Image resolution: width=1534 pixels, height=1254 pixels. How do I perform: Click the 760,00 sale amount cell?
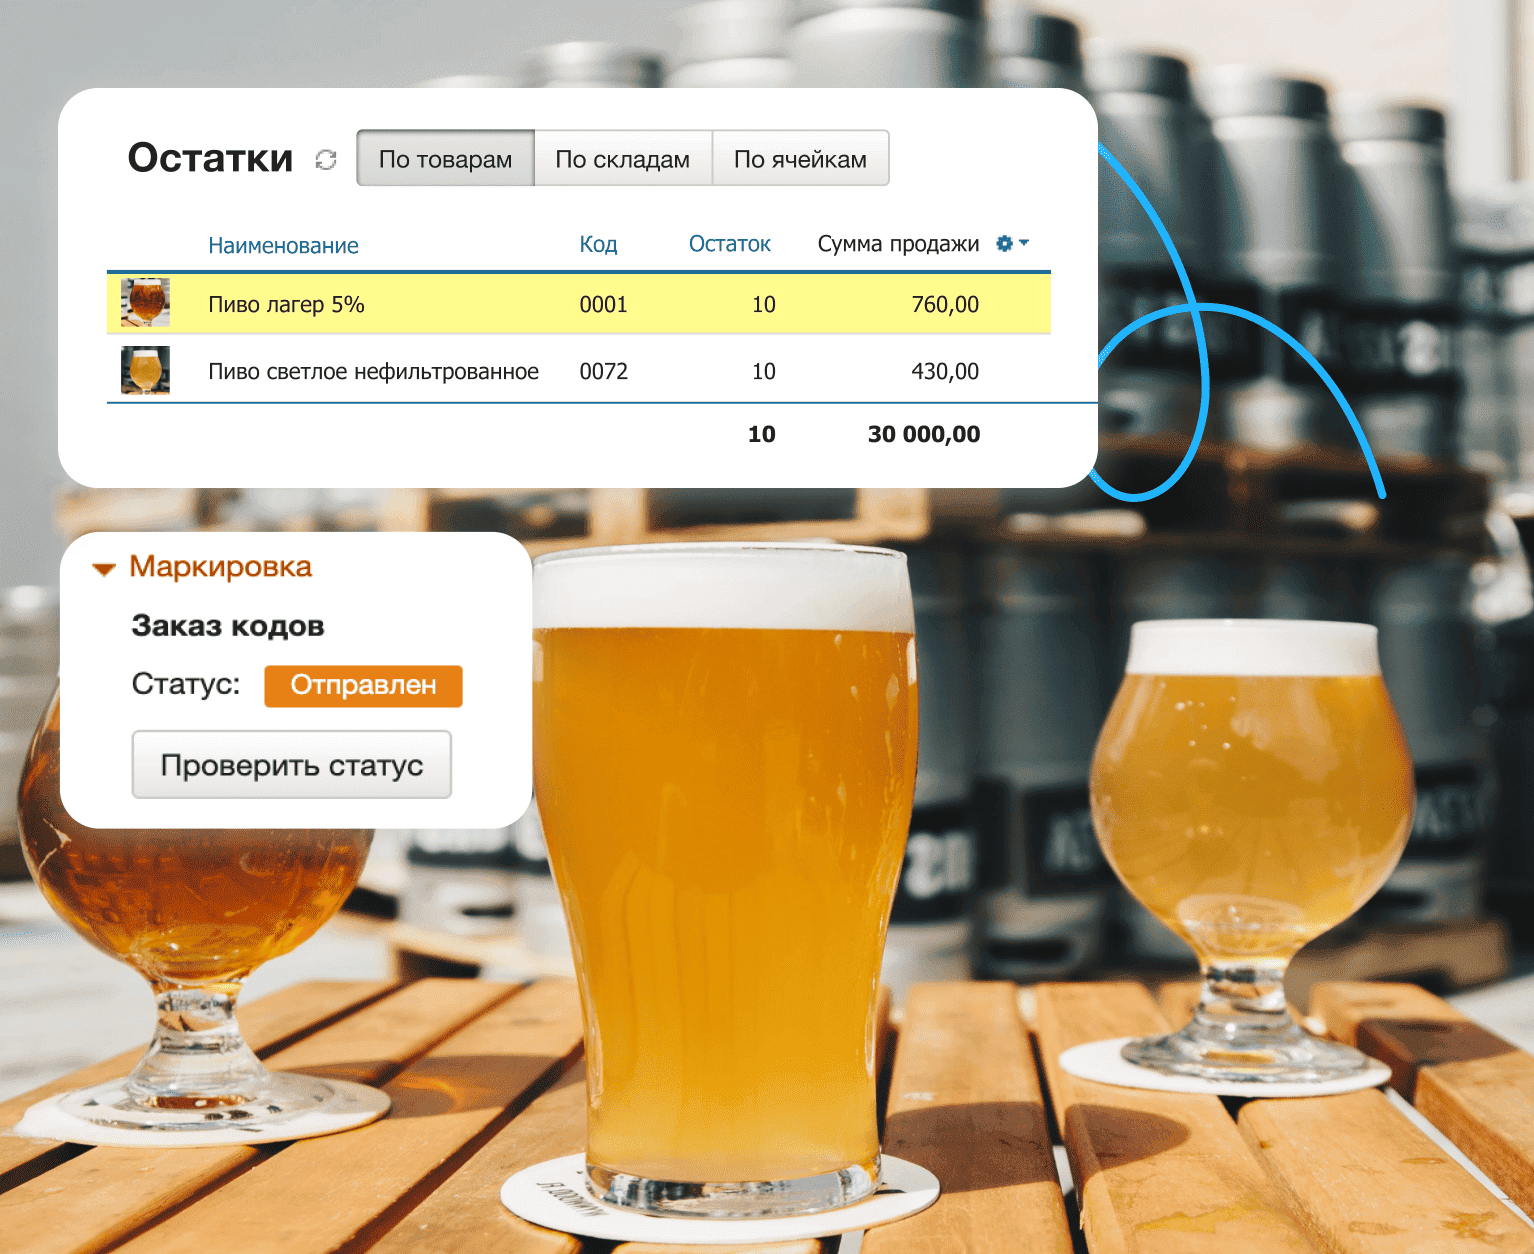tap(944, 305)
